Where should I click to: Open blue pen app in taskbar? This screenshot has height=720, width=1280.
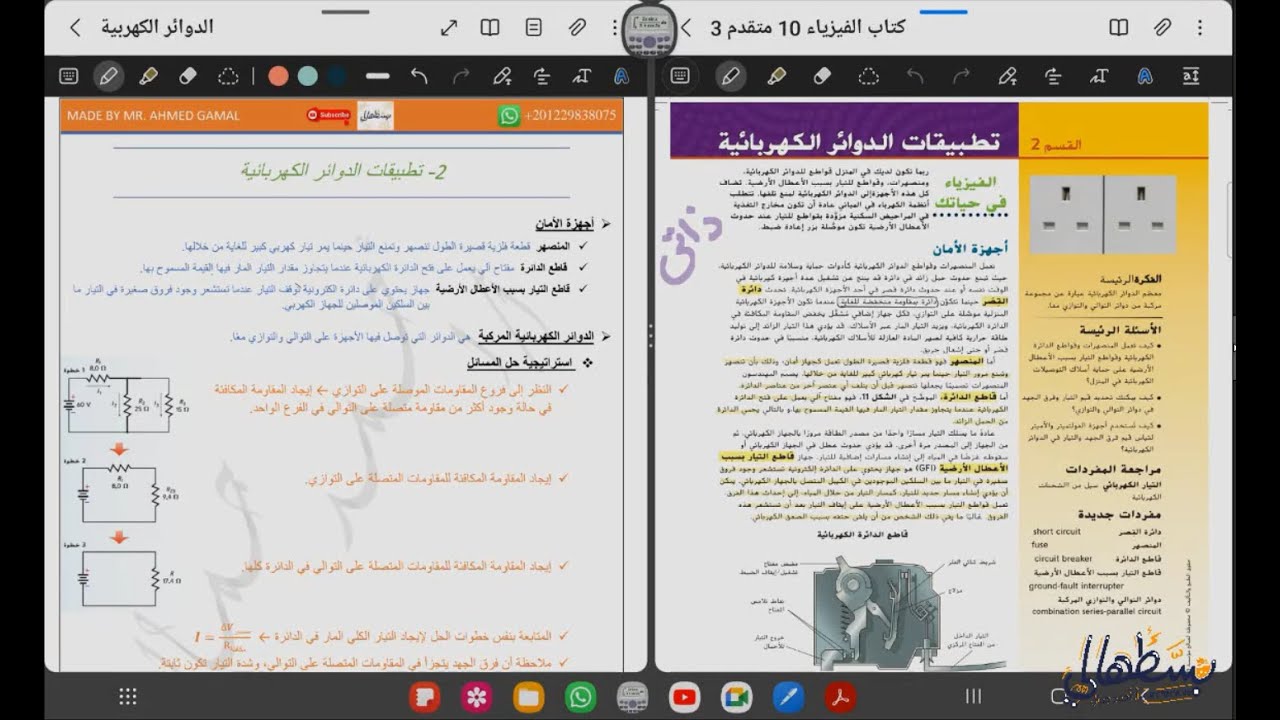(x=788, y=697)
